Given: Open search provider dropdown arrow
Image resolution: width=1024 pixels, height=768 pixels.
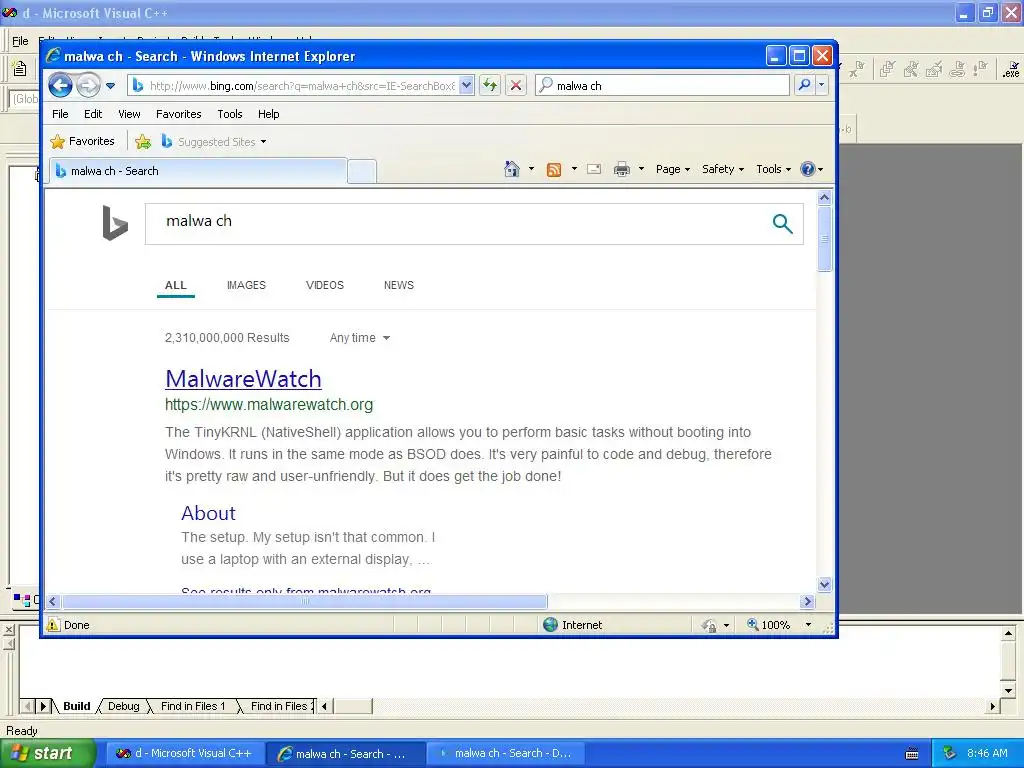Looking at the screenshot, I should pos(822,86).
